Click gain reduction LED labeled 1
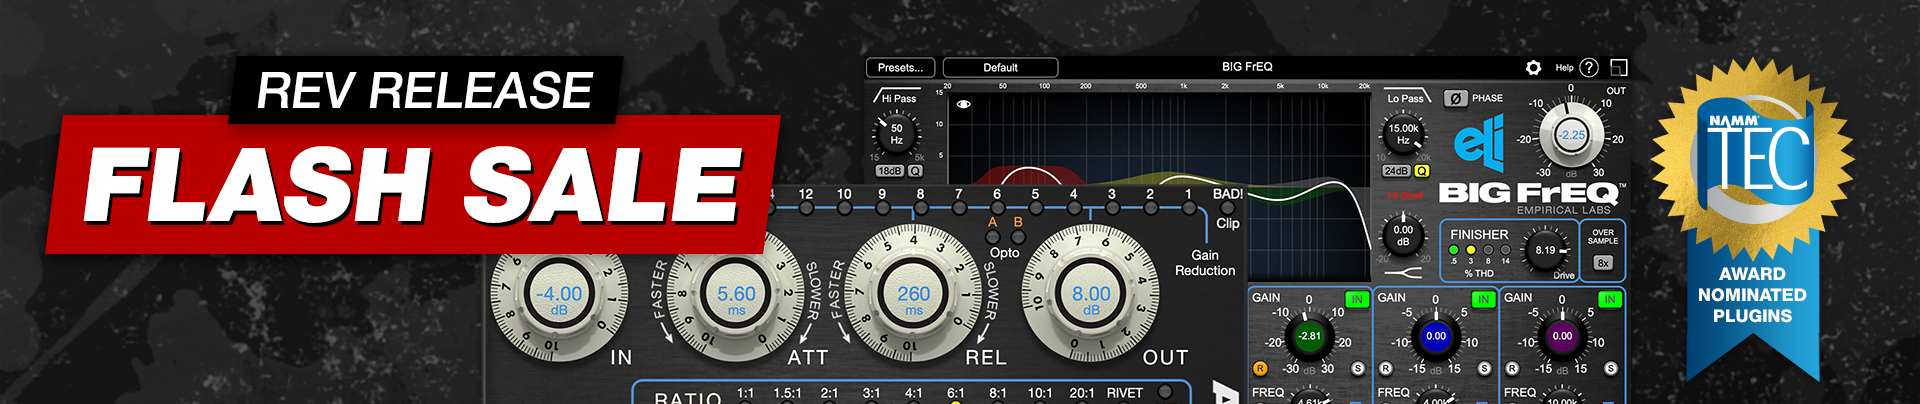 click(1188, 208)
